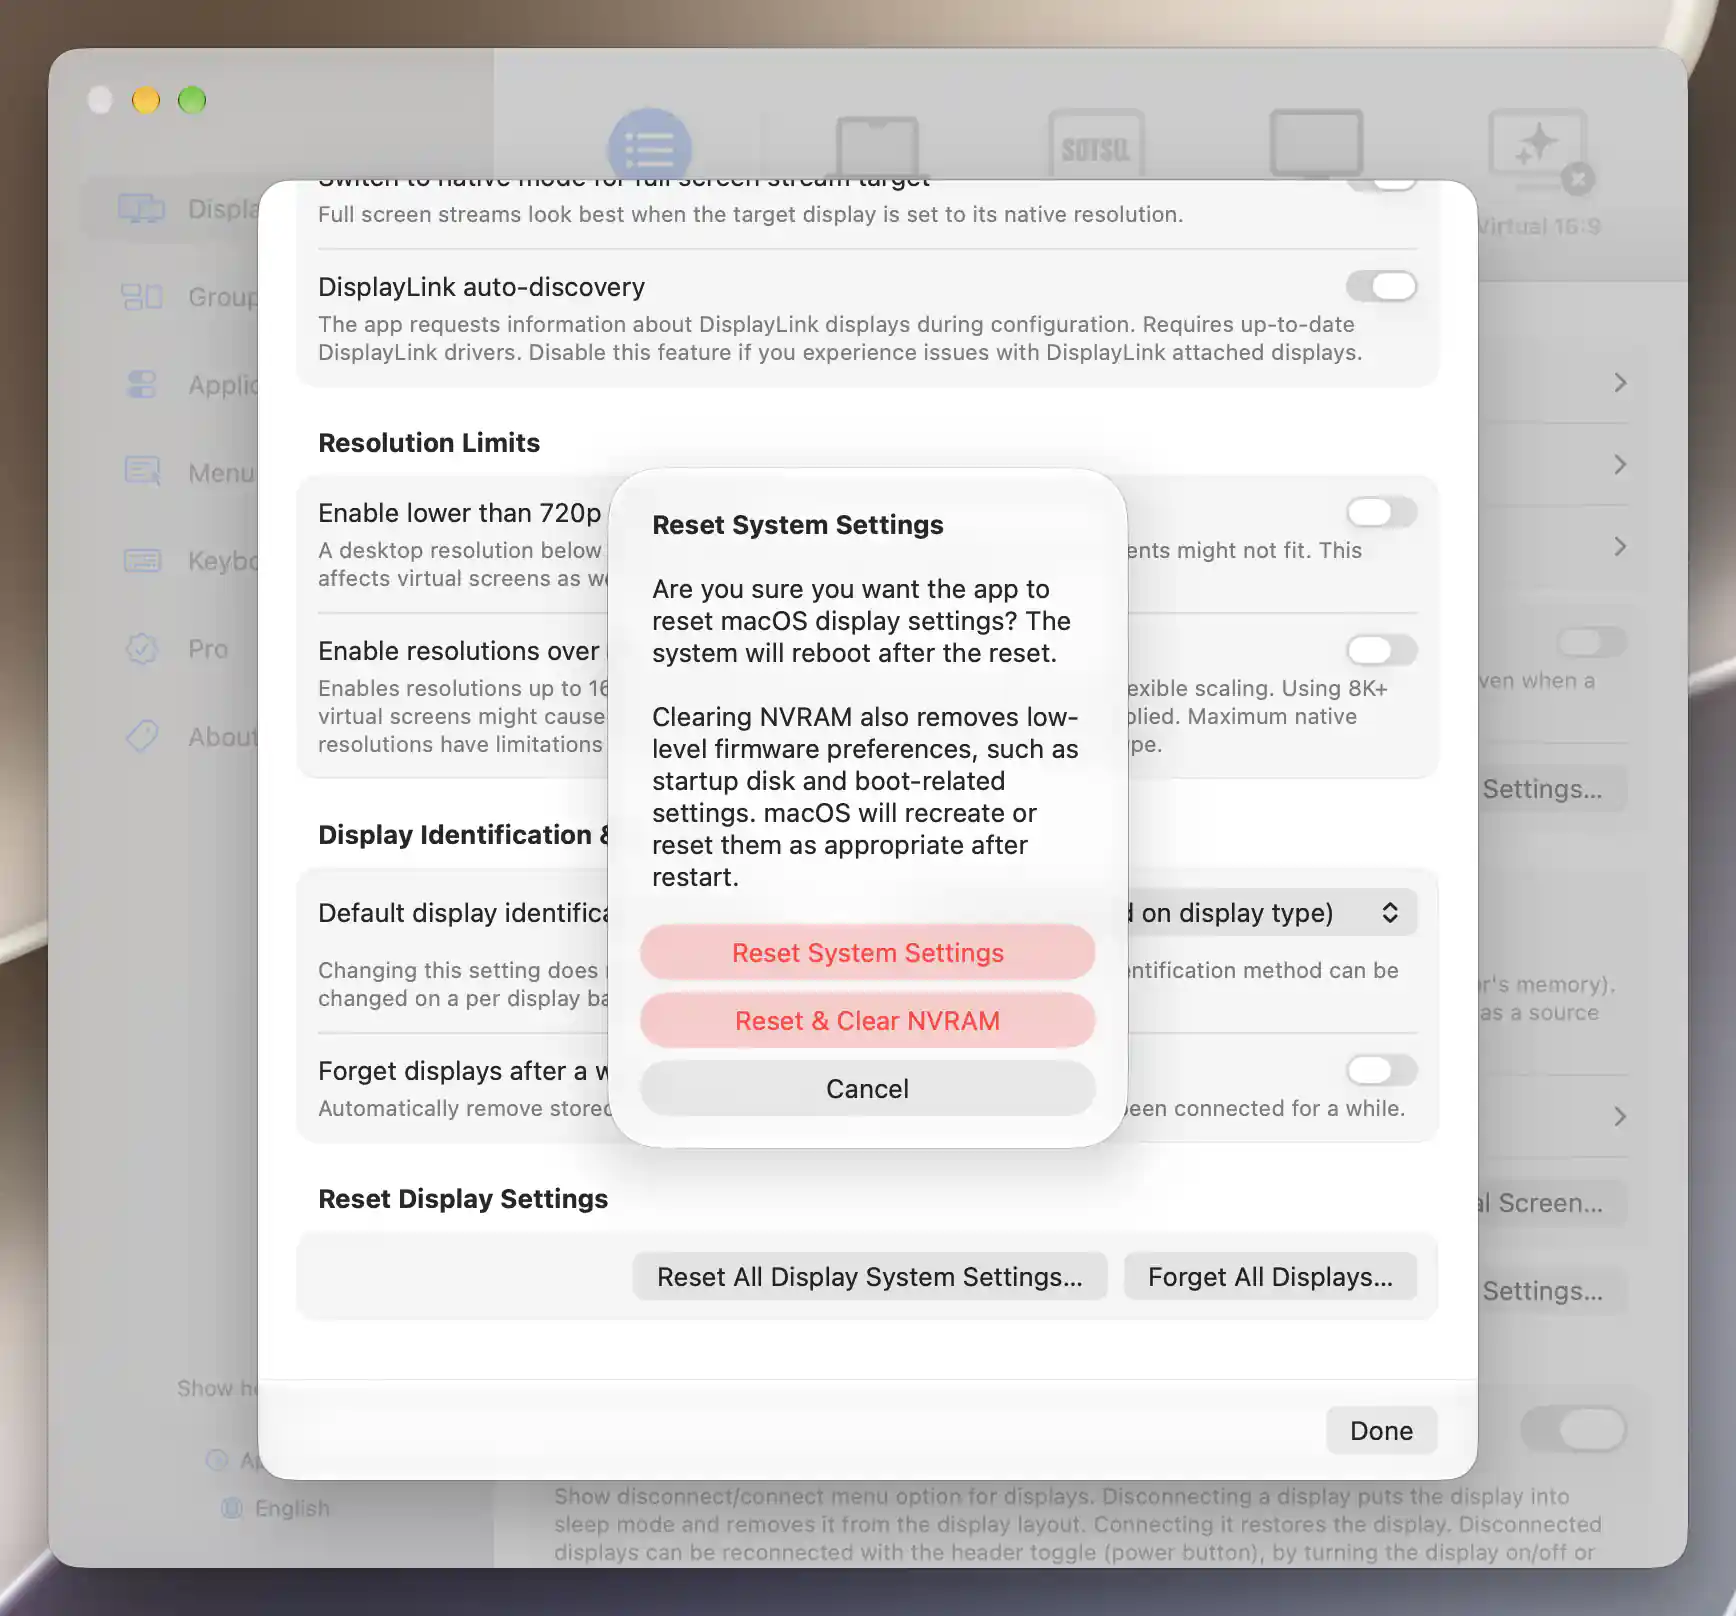Click Done in the settings sheet

point(1381,1431)
